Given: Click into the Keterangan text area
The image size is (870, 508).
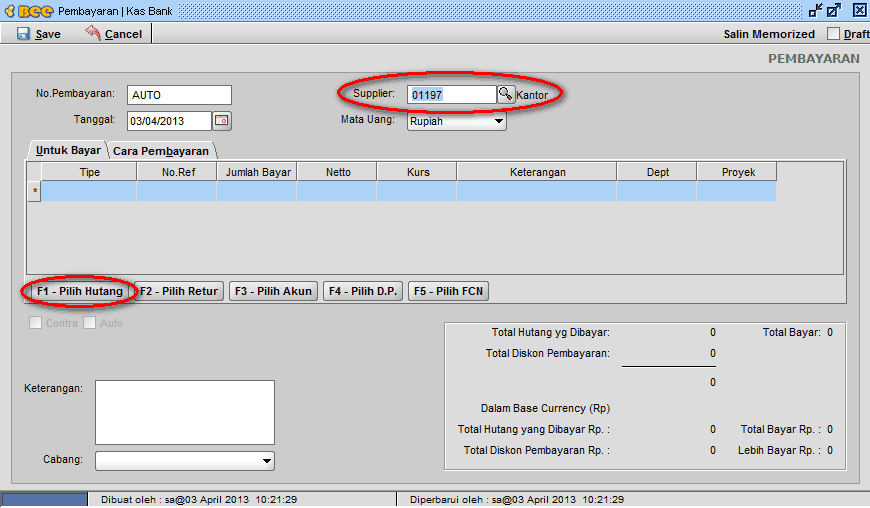Looking at the screenshot, I should [x=184, y=411].
